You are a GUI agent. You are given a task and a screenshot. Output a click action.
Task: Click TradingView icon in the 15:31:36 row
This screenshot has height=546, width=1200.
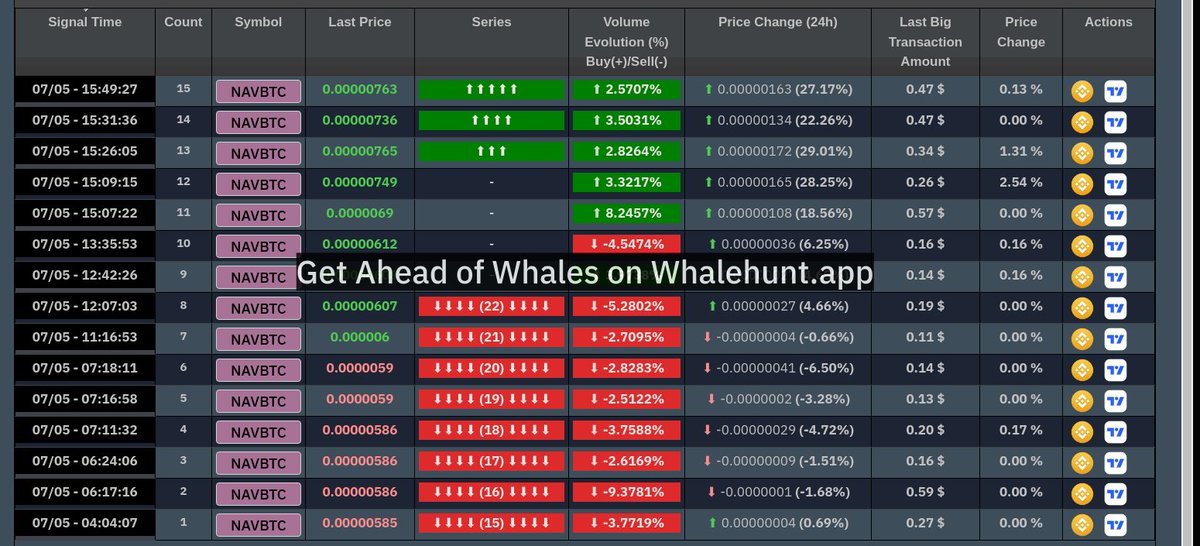coord(1115,122)
